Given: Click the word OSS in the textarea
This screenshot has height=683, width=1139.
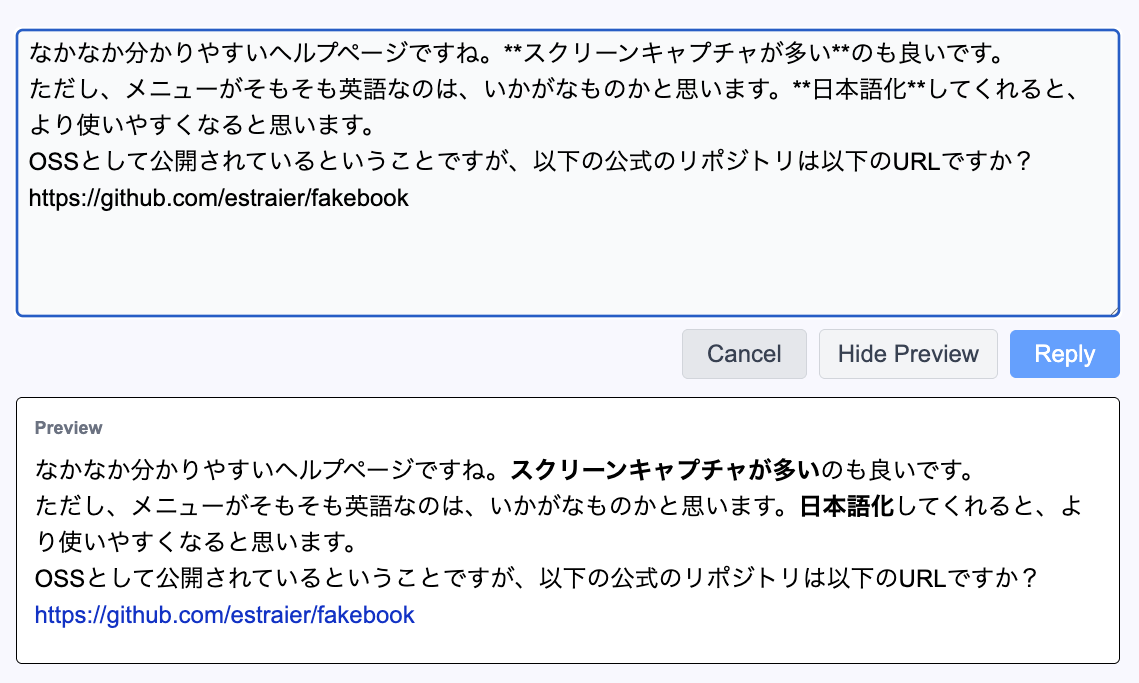Looking at the screenshot, I should (x=51, y=161).
